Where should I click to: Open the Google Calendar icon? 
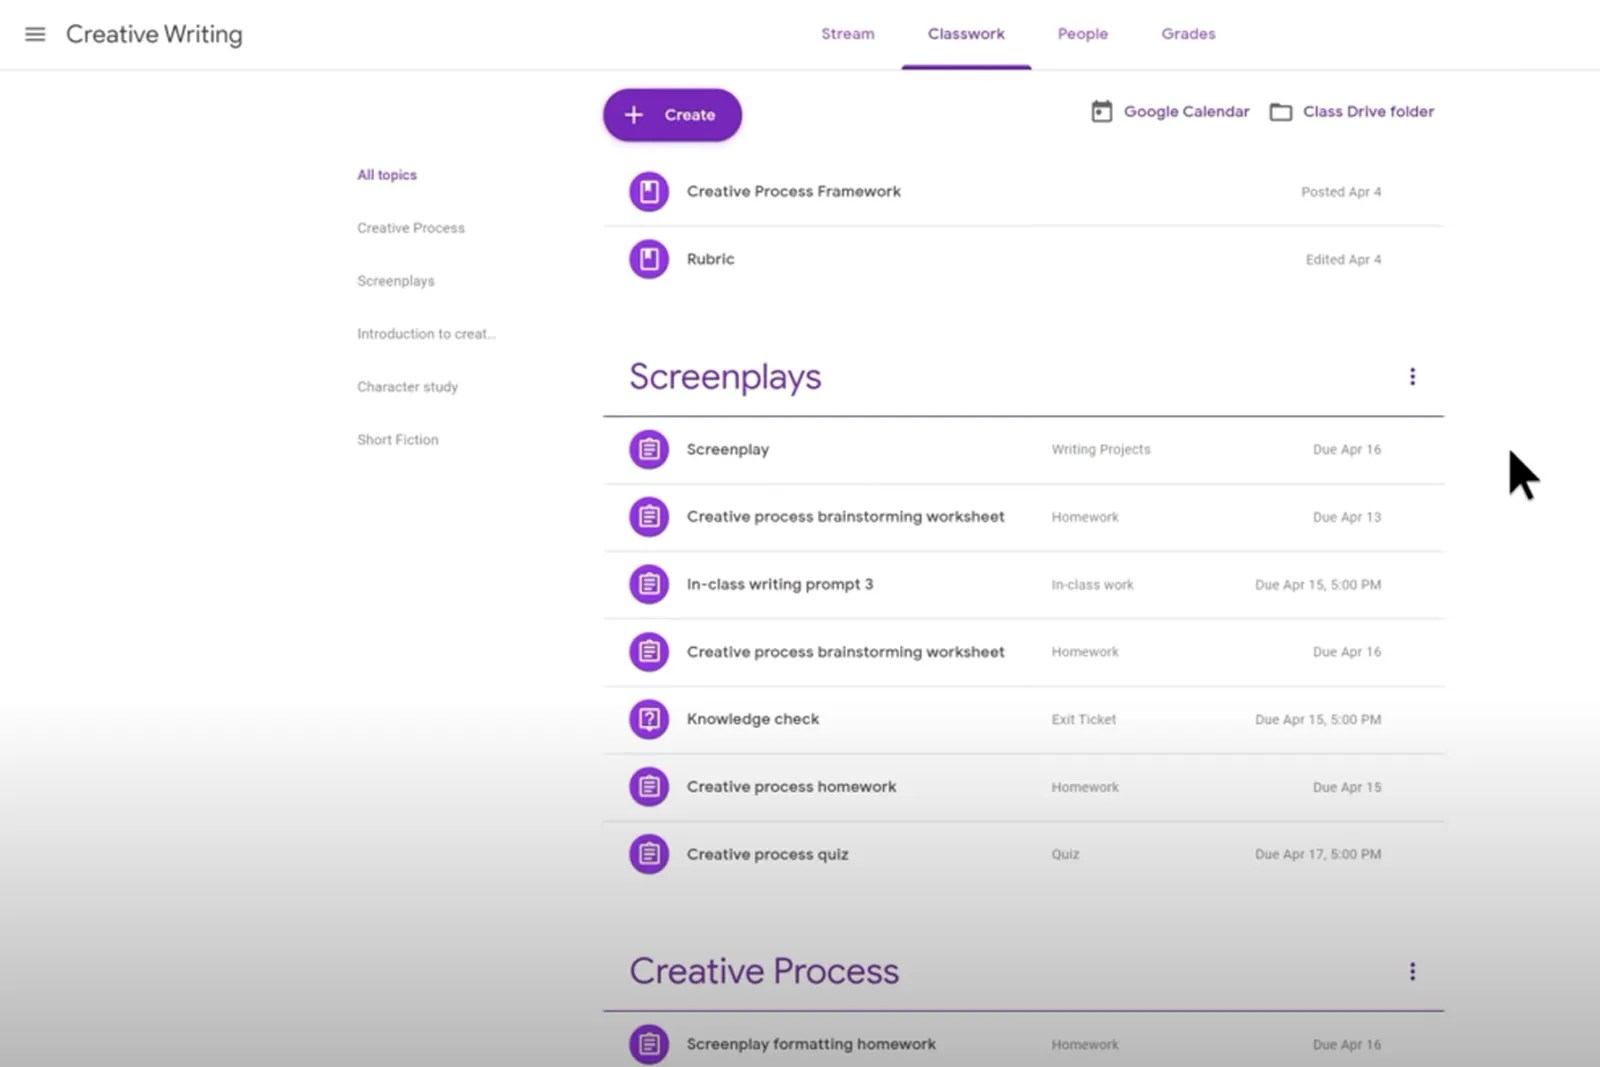(x=1101, y=111)
